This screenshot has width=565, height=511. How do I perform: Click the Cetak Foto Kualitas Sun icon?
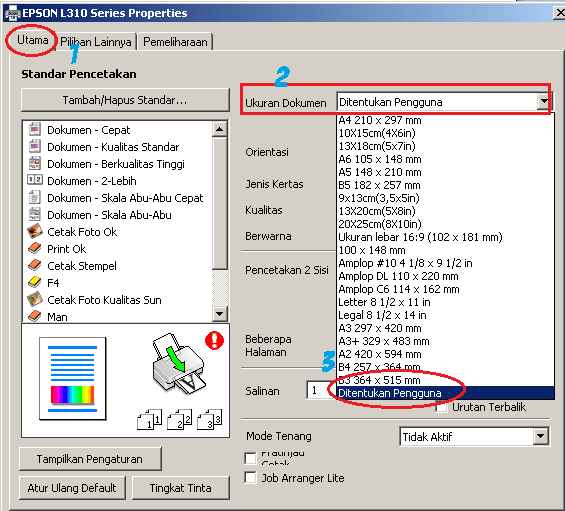click(x=35, y=299)
